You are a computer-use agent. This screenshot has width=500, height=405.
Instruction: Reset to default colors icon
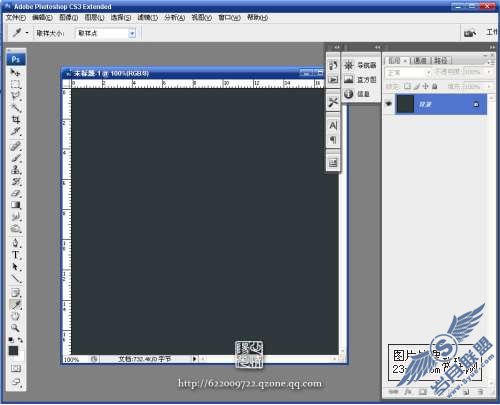[11, 340]
